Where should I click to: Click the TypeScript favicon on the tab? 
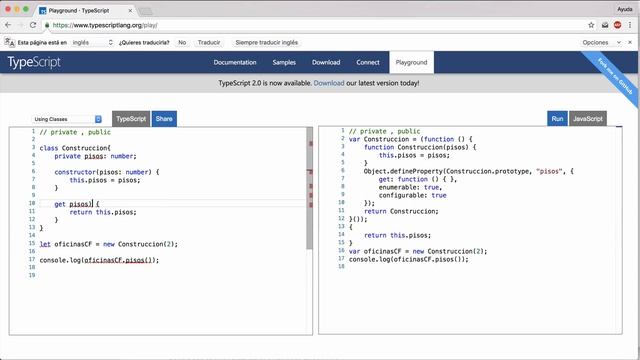(42, 11)
